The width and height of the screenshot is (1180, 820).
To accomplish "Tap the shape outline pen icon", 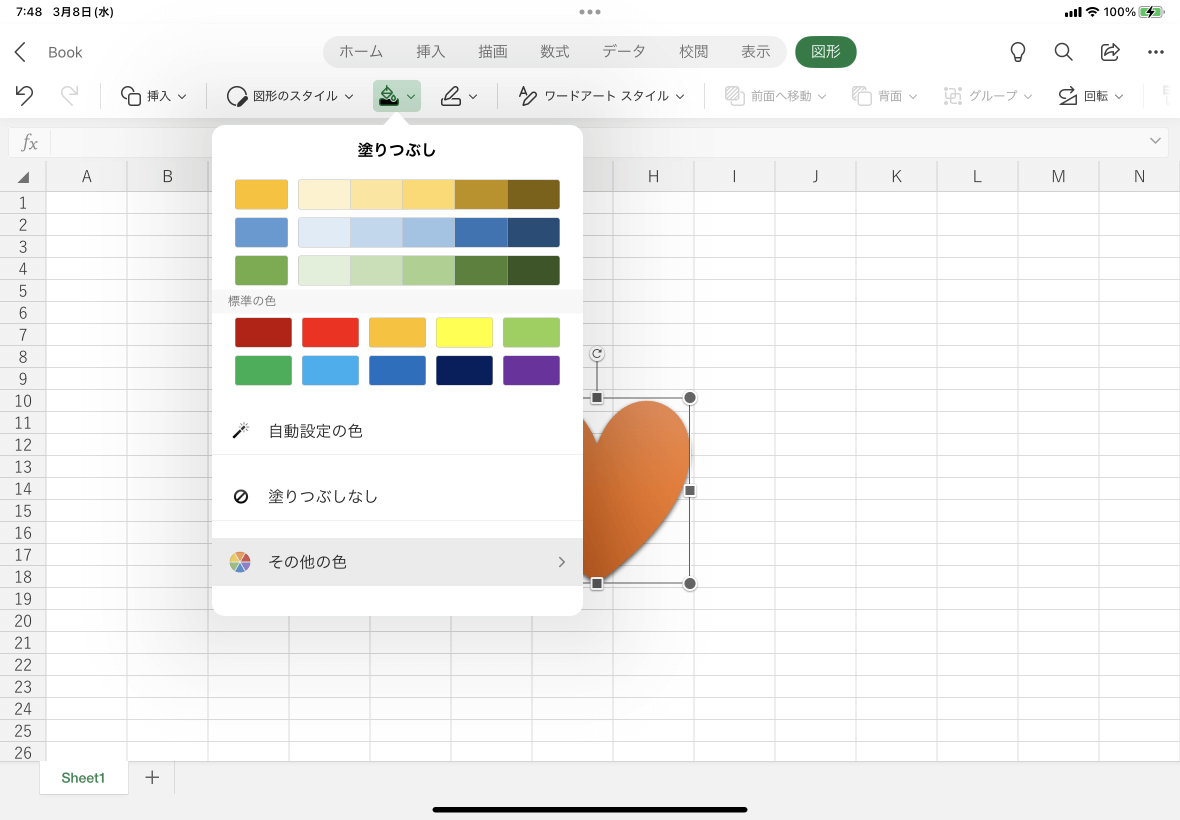I will pyautogui.click(x=451, y=96).
